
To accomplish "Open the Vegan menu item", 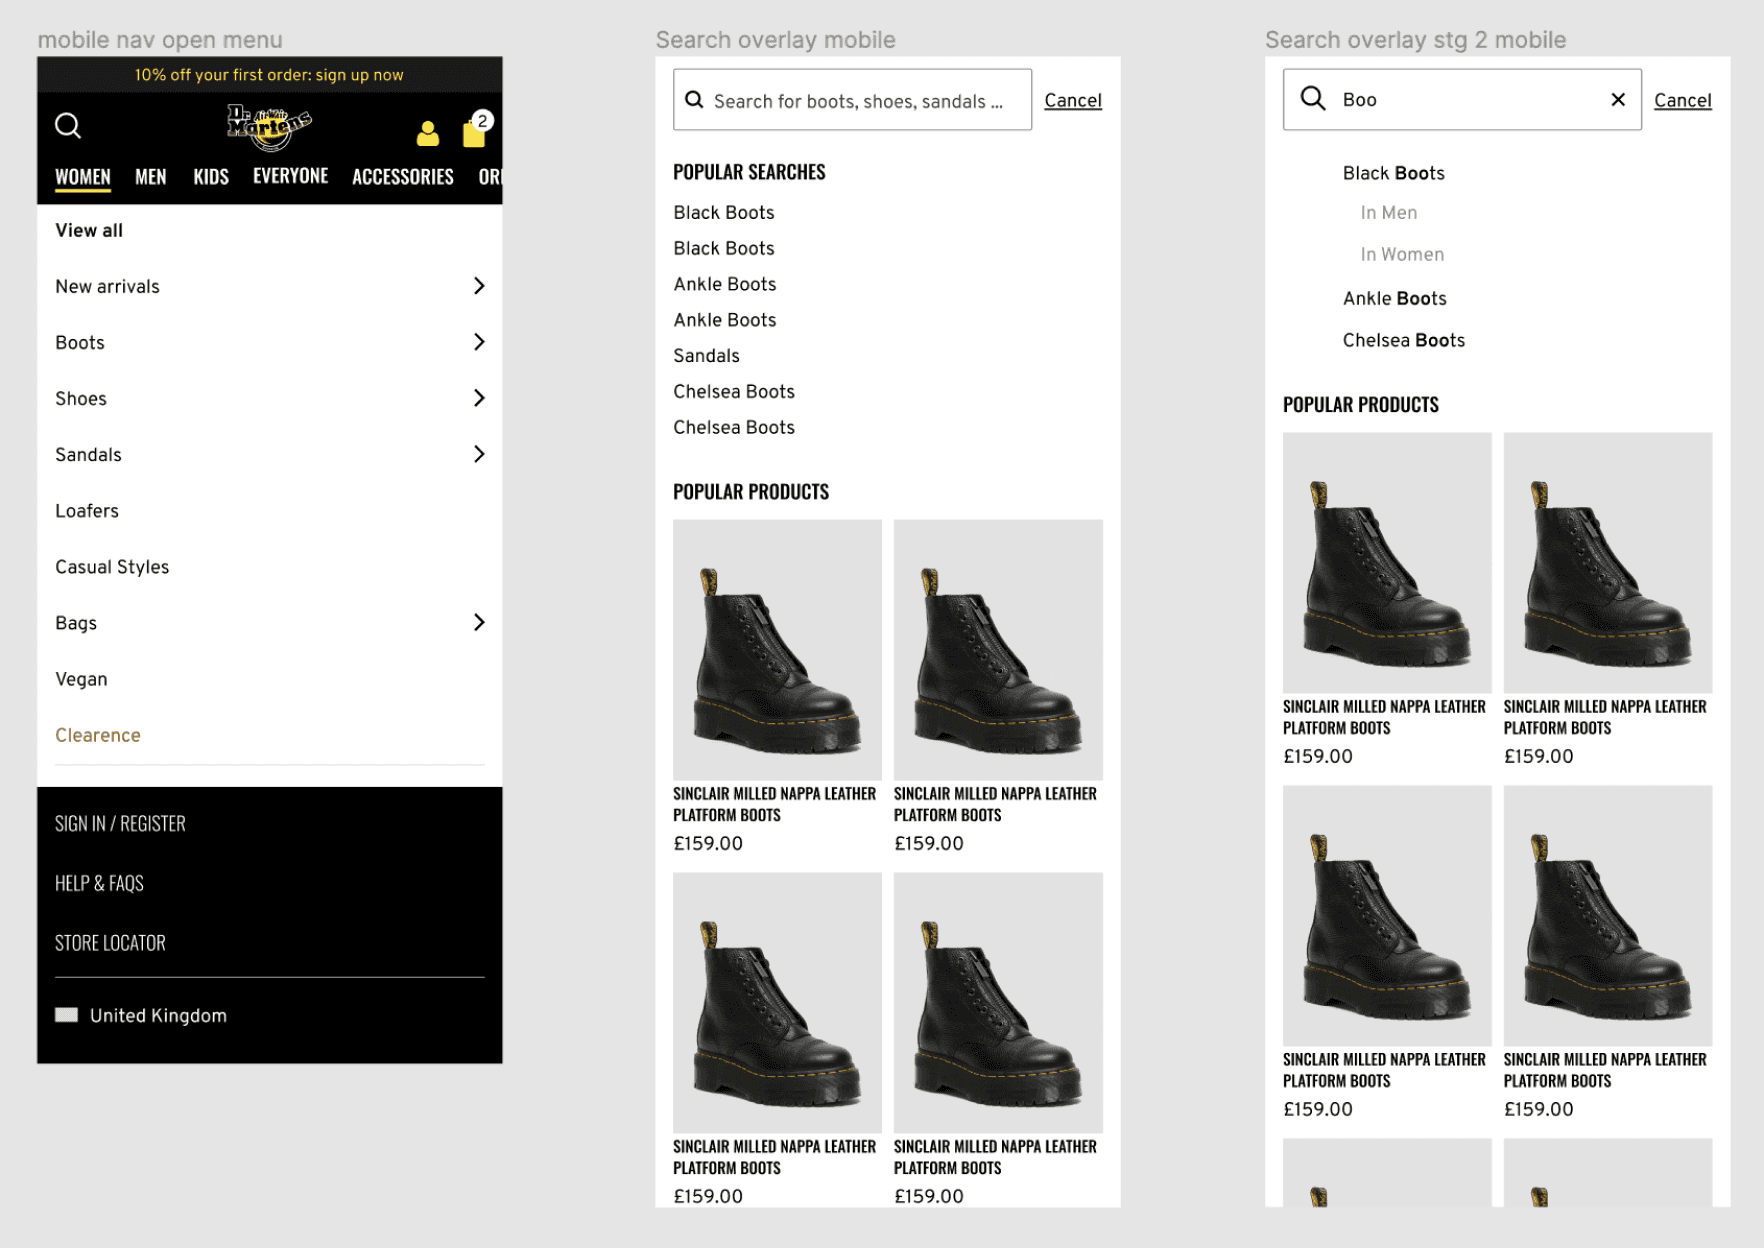I will [81, 679].
